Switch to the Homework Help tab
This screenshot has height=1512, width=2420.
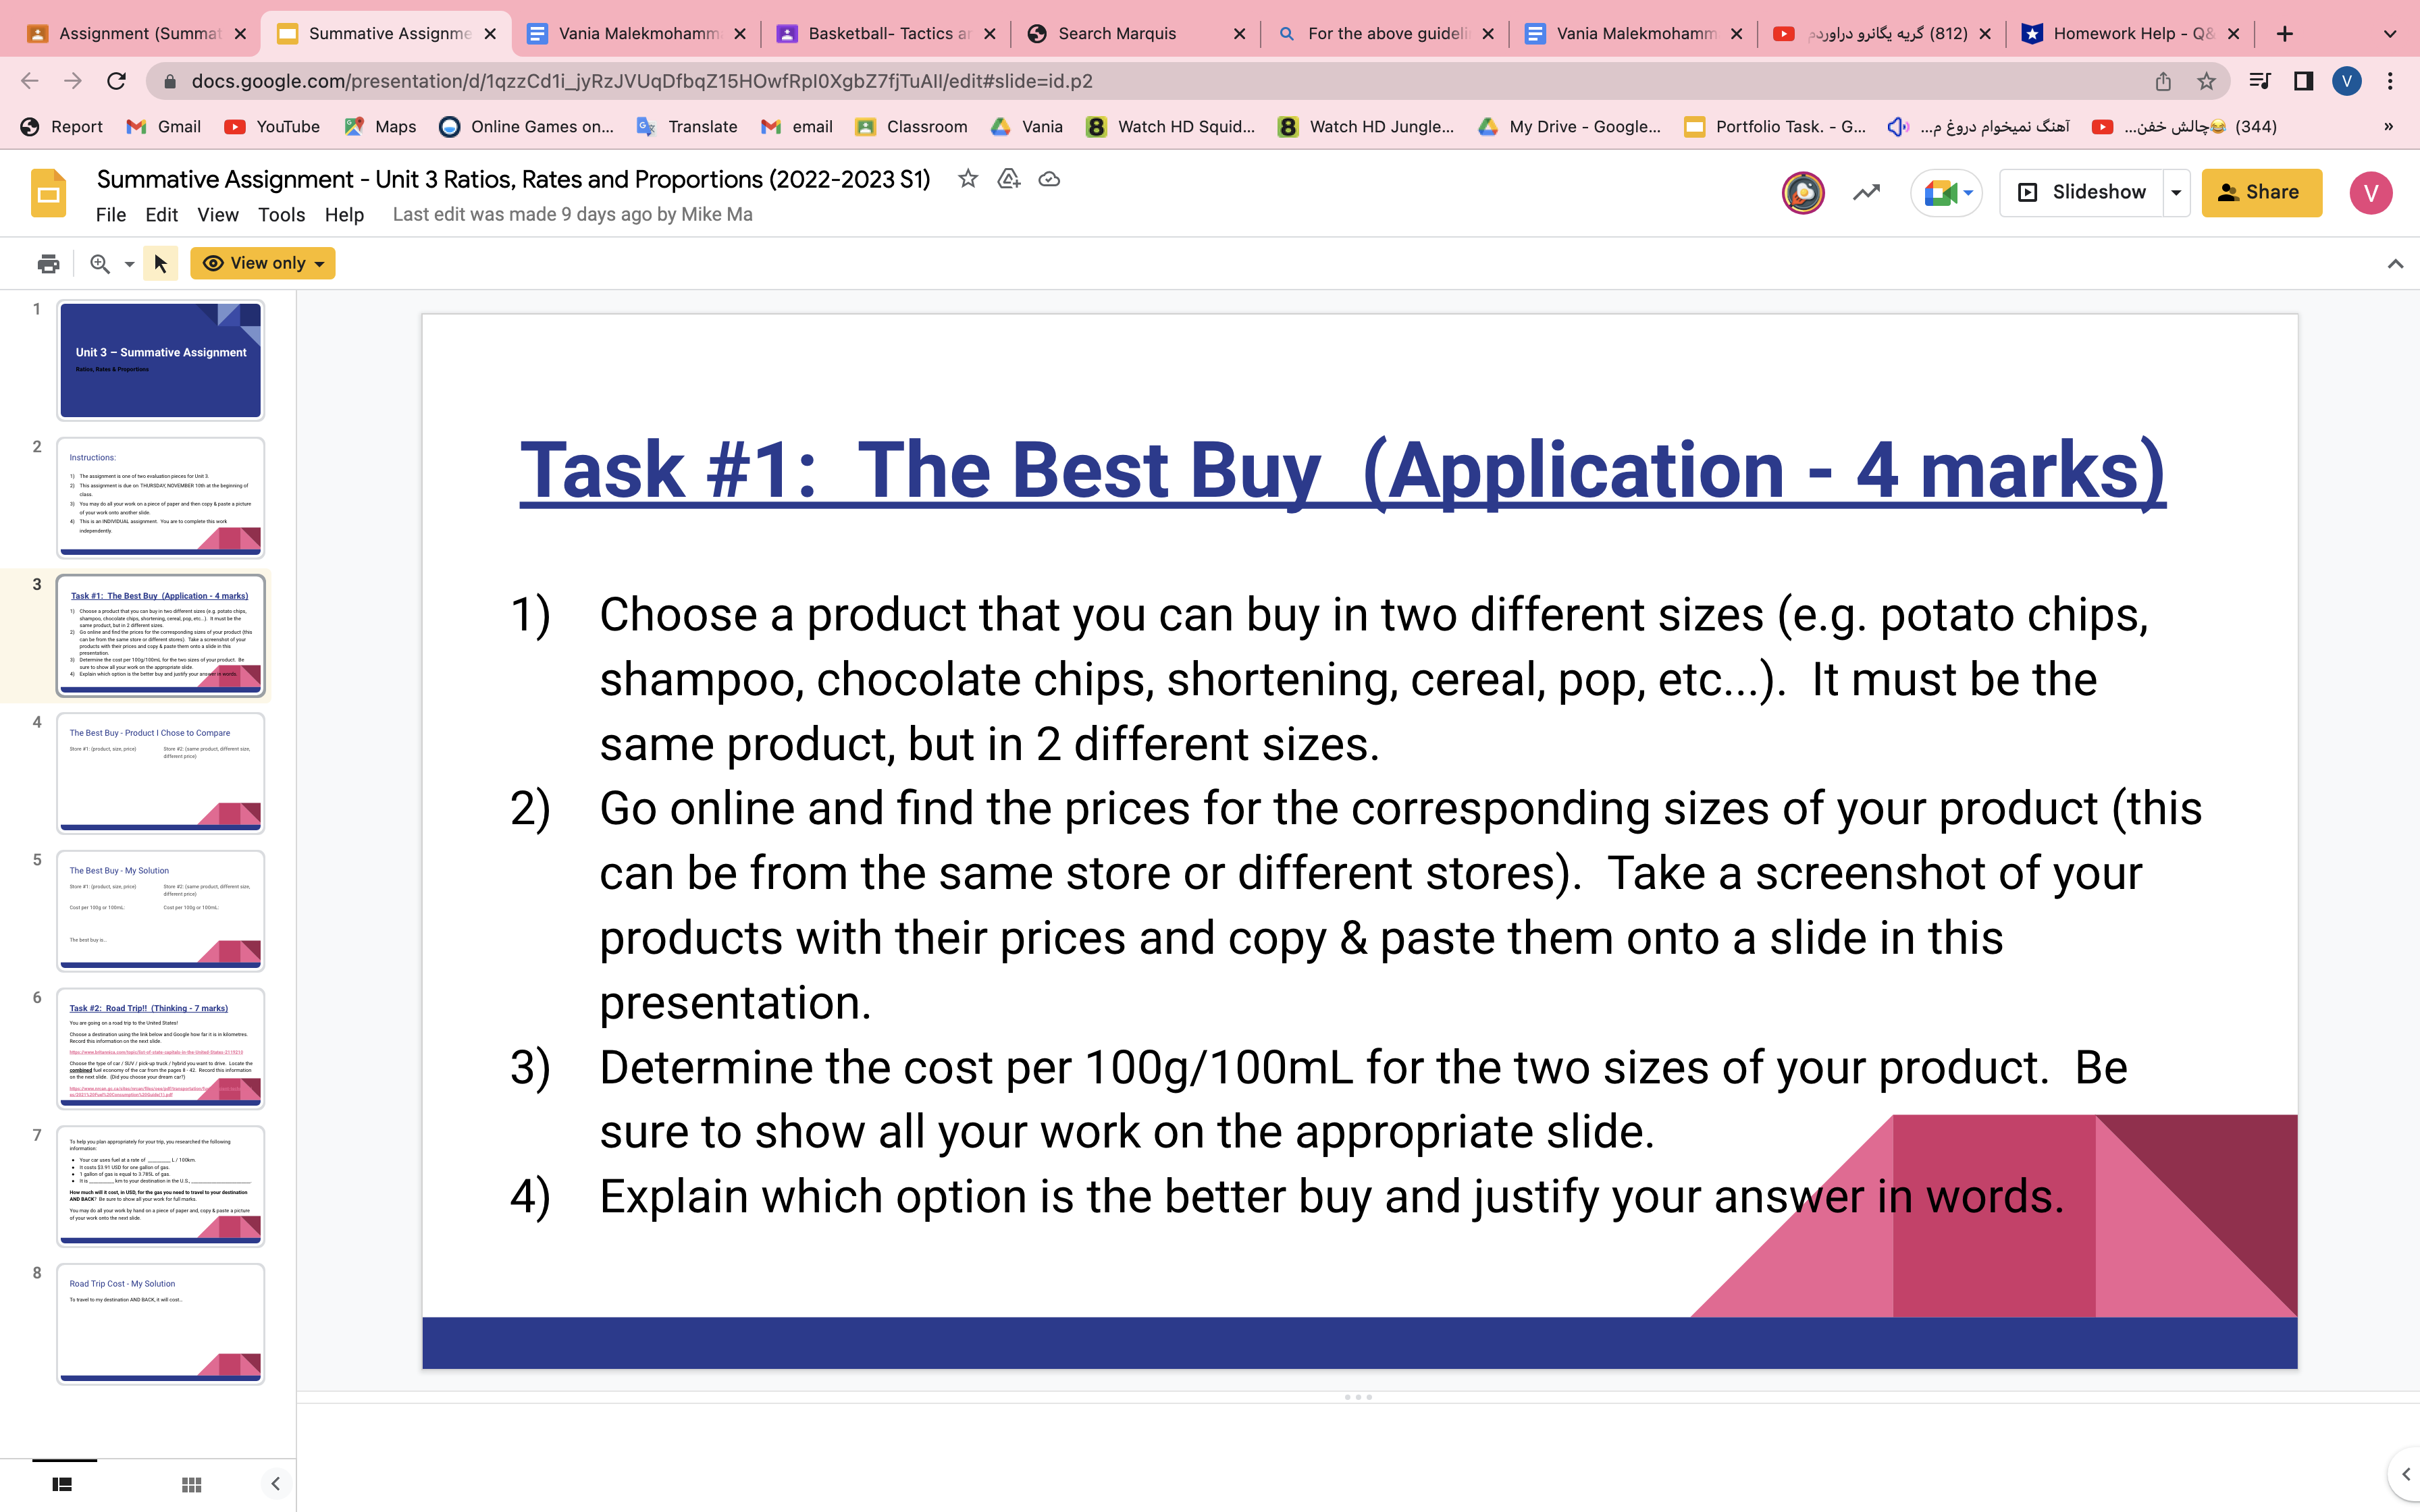tap(2130, 33)
